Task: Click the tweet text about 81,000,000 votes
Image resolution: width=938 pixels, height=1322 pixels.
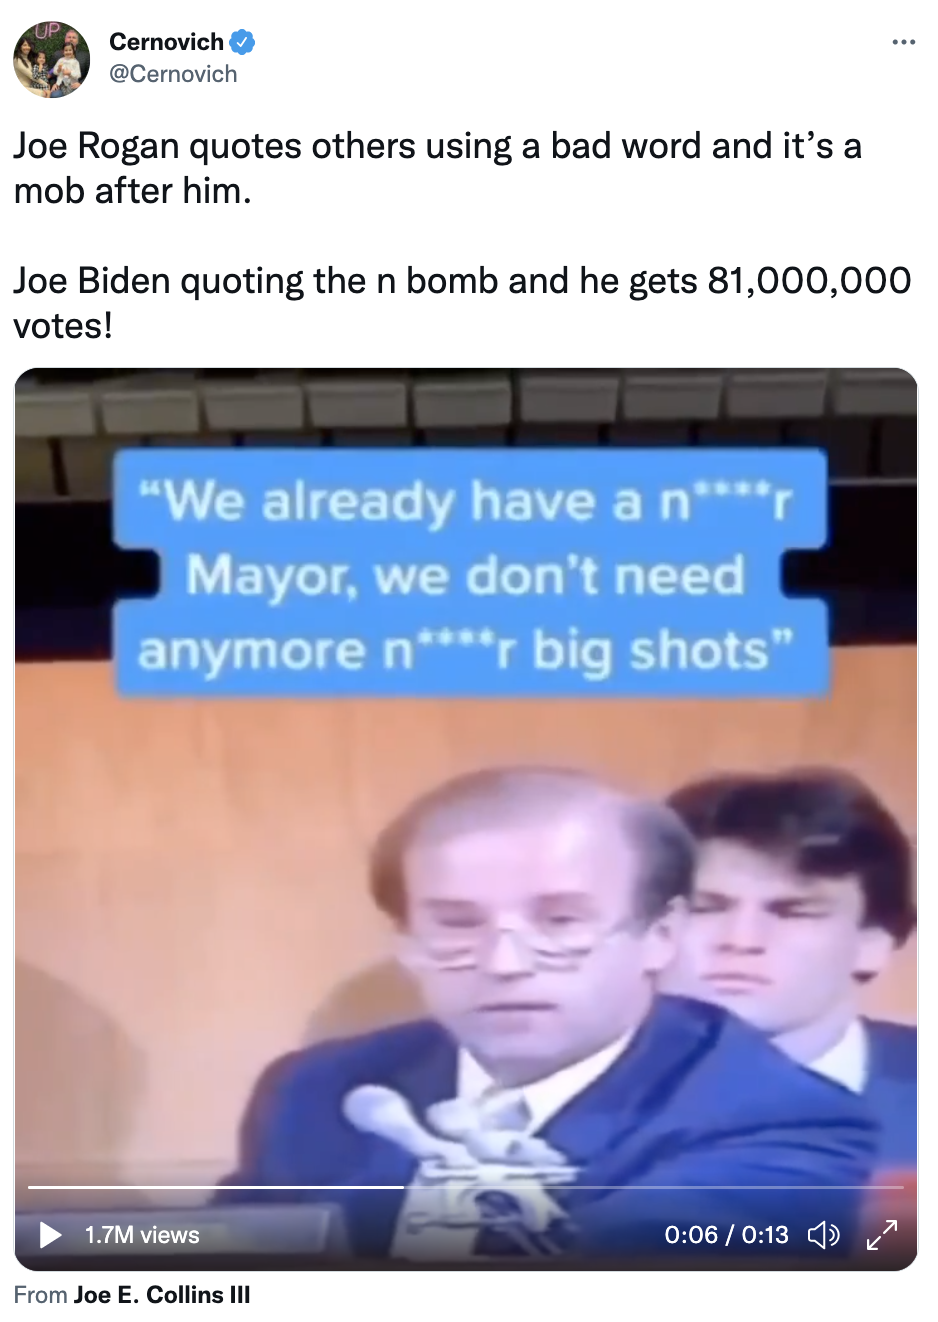Action: pos(462,303)
